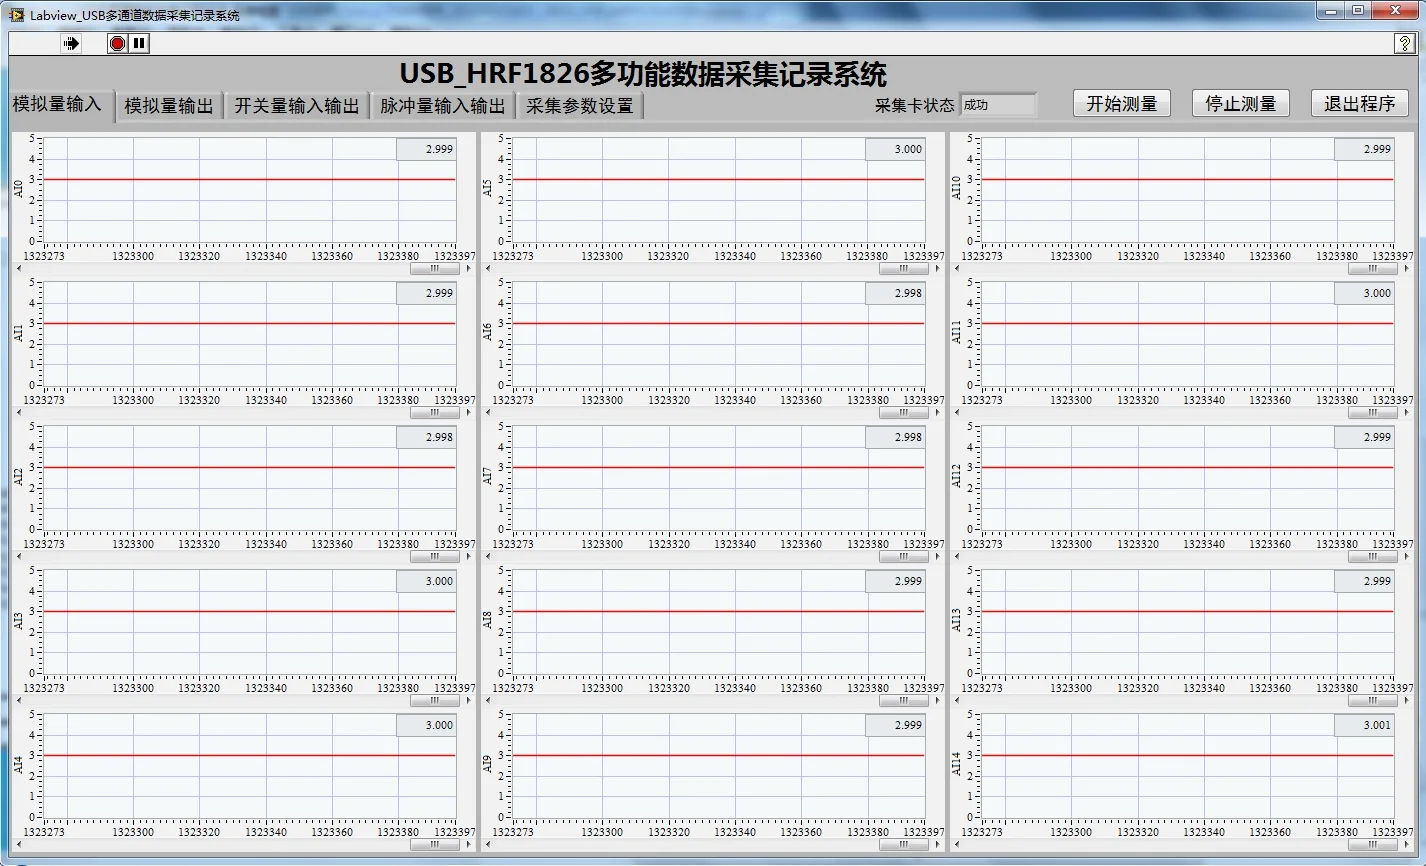Open the 模拟量输出 tab

[169, 106]
